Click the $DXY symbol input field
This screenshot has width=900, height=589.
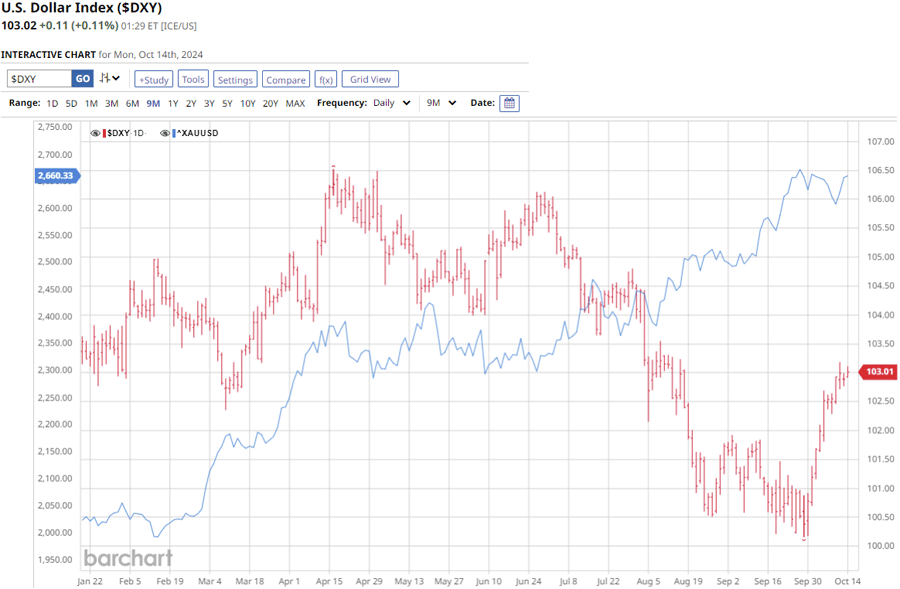[x=38, y=79]
